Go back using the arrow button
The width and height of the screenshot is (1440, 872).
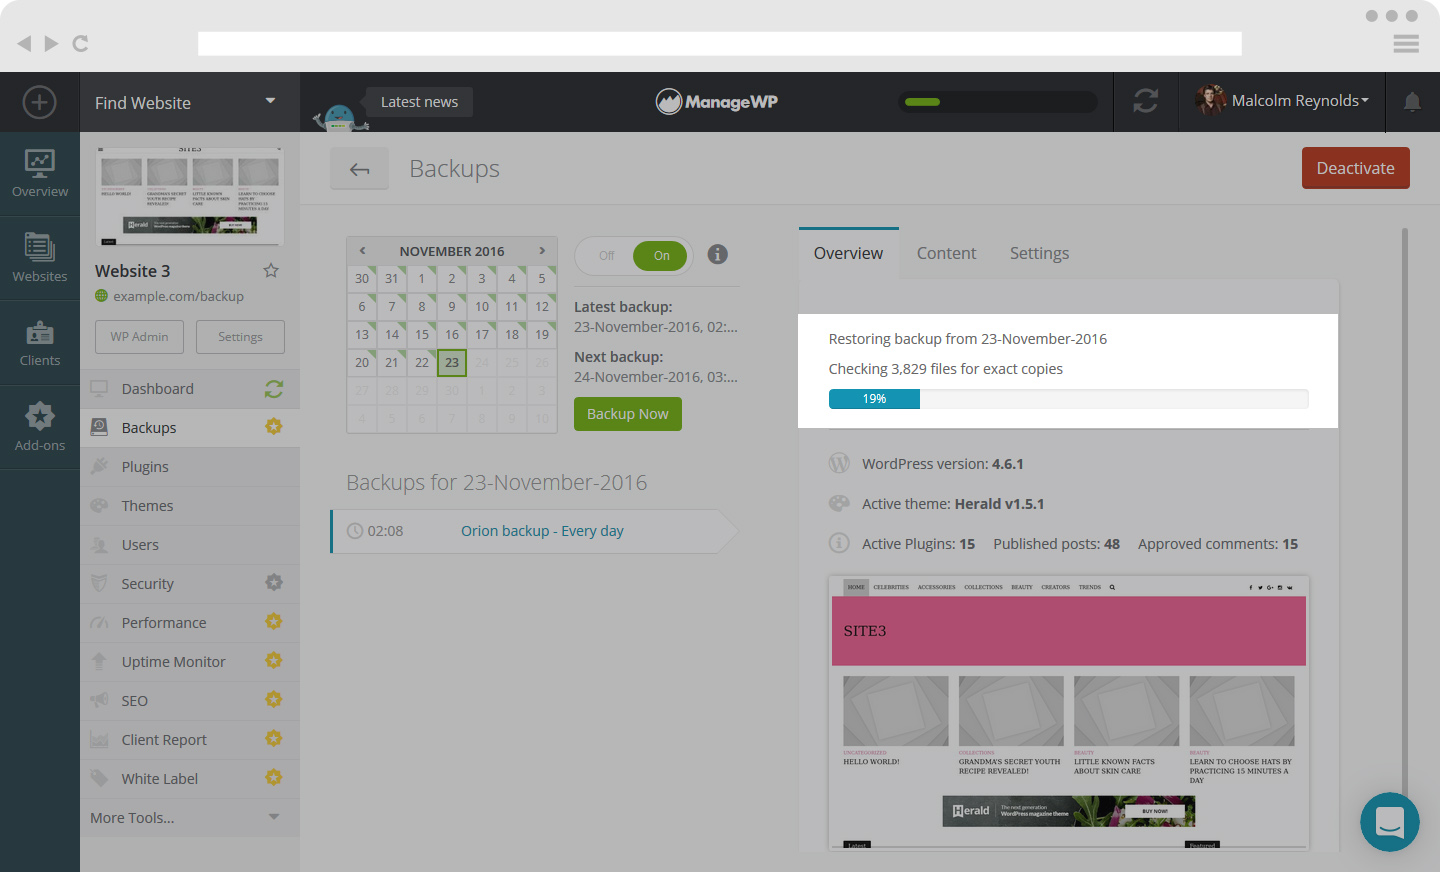click(x=359, y=169)
